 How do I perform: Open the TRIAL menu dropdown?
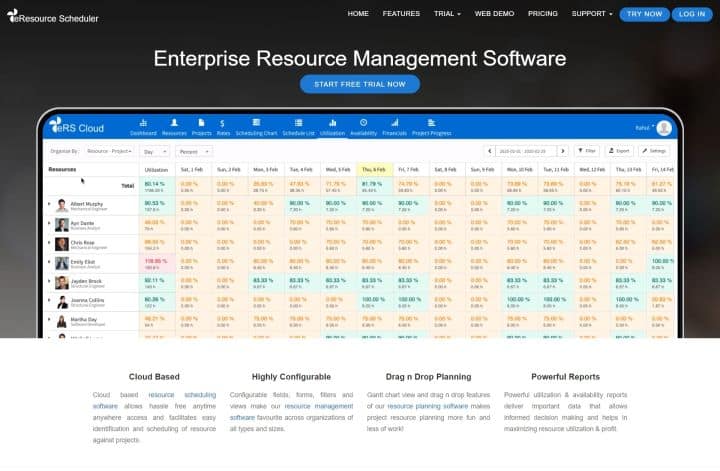tap(447, 14)
